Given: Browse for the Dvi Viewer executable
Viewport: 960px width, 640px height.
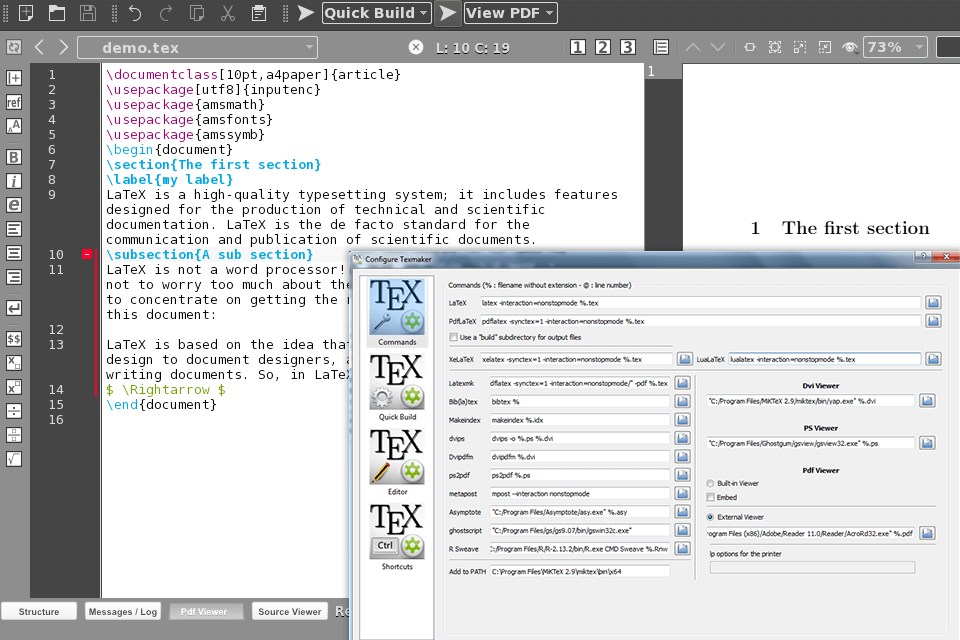Looking at the screenshot, I should tap(927, 401).
